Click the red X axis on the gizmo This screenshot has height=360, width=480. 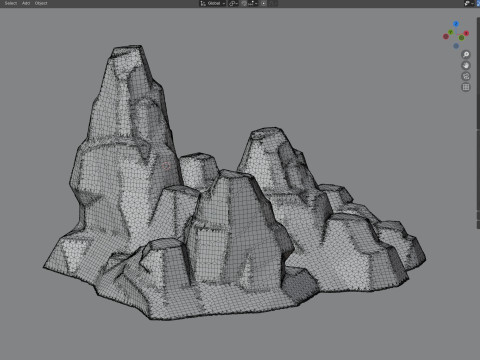(x=466, y=33)
